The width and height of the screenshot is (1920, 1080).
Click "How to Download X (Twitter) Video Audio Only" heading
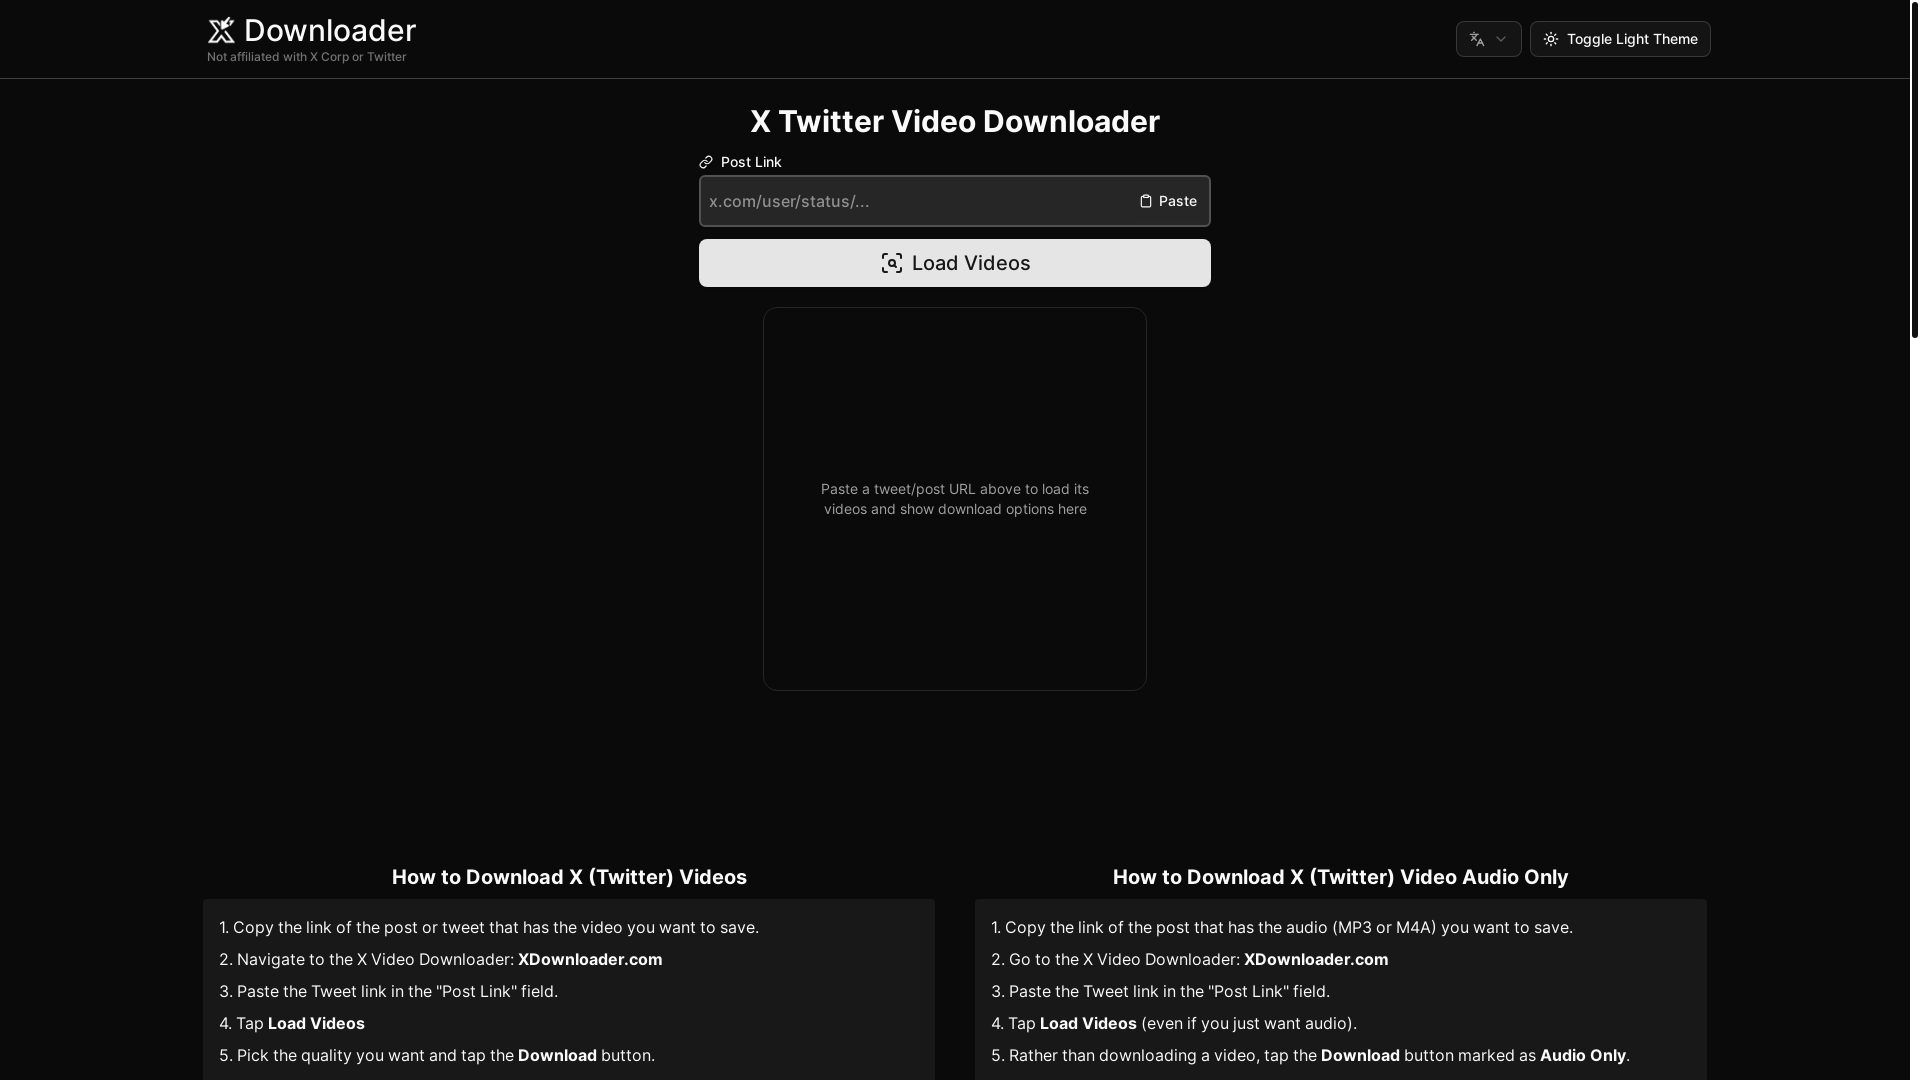1340,877
